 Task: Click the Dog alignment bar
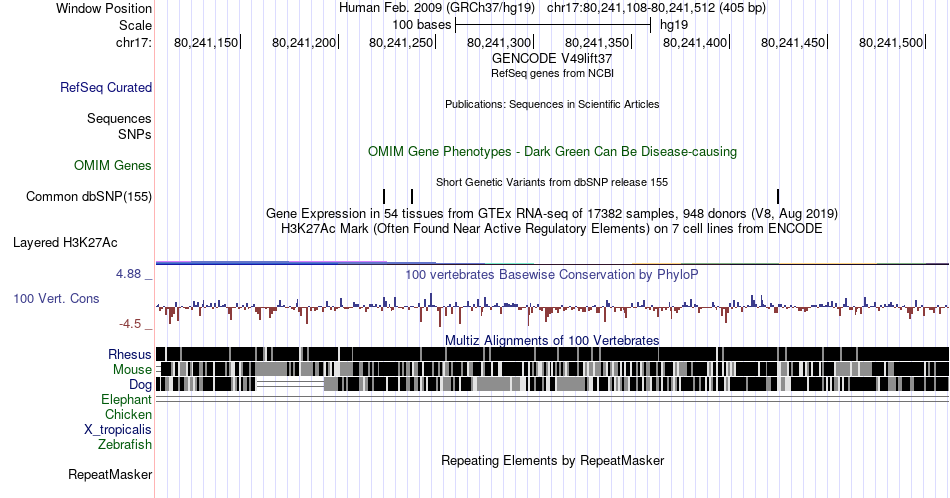552,383
